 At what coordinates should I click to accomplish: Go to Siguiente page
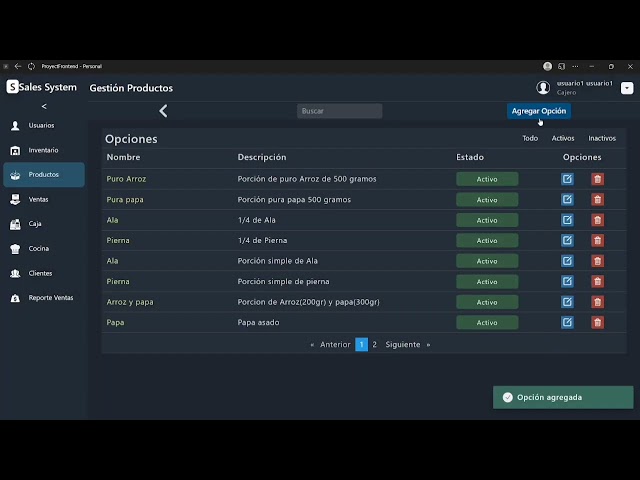click(x=402, y=344)
